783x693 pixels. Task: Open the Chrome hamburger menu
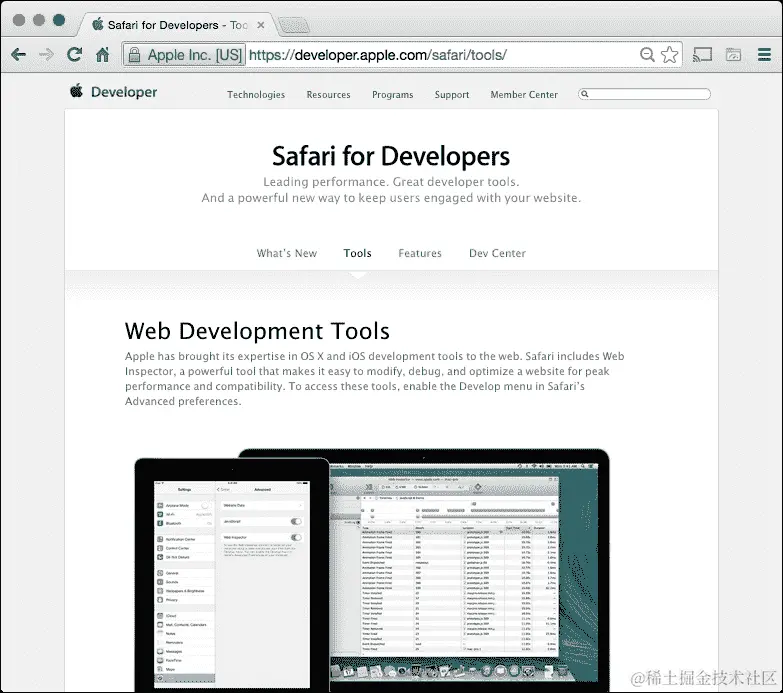[764, 54]
